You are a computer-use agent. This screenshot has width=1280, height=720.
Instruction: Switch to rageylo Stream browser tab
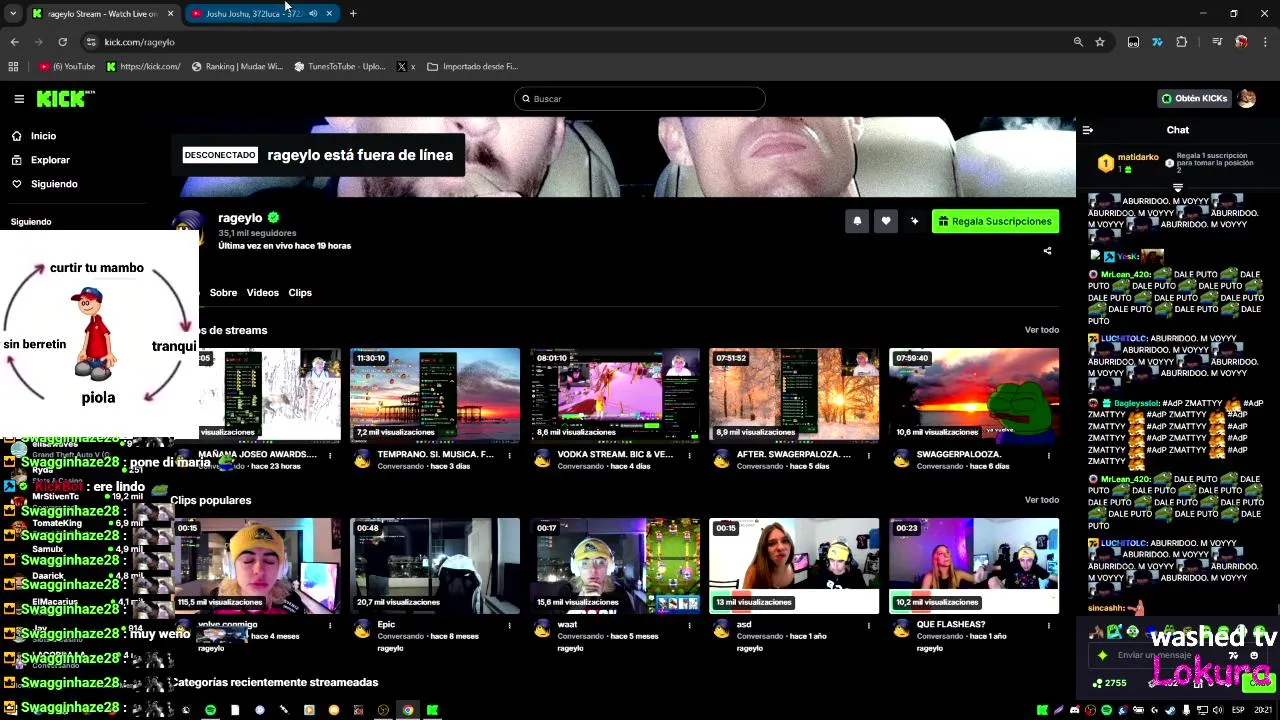(x=102, y=14)
